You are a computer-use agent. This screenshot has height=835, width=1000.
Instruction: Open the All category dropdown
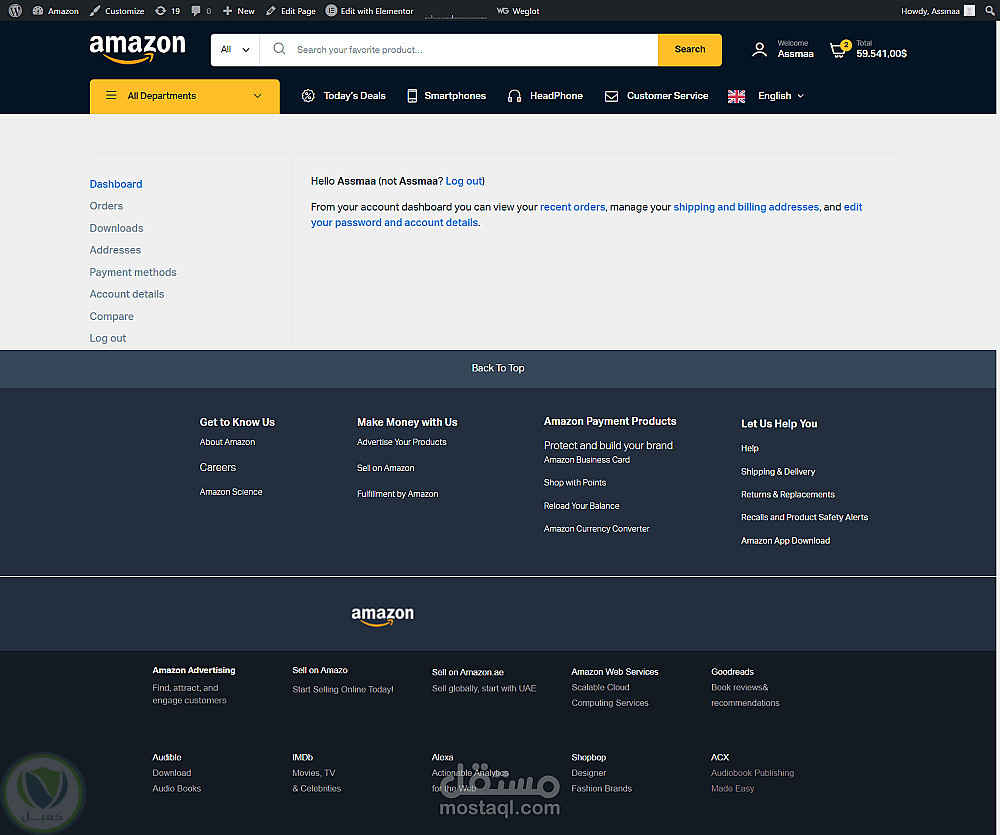click(x=235, y=50)
